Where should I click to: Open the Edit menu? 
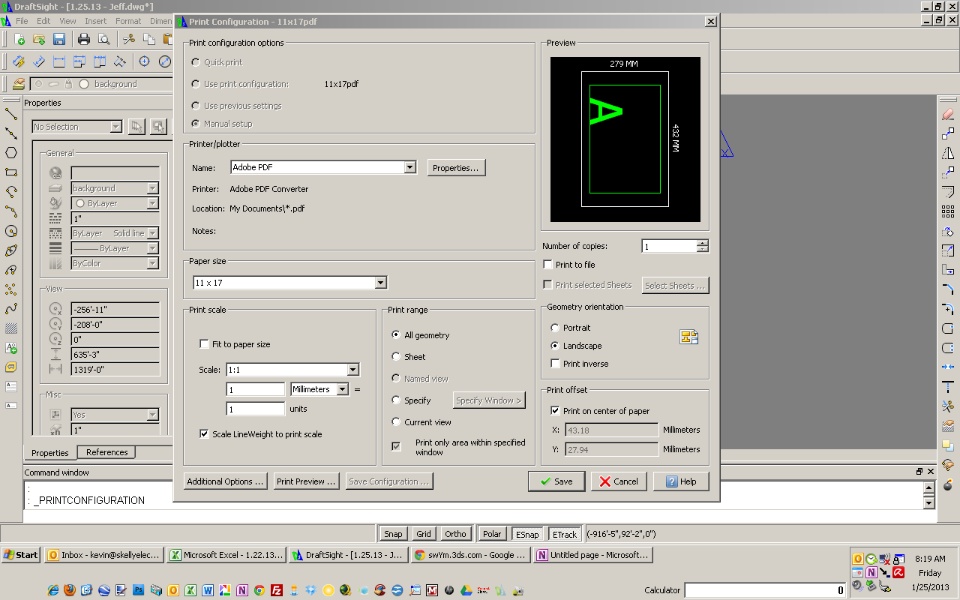click(x=43, y=21)
